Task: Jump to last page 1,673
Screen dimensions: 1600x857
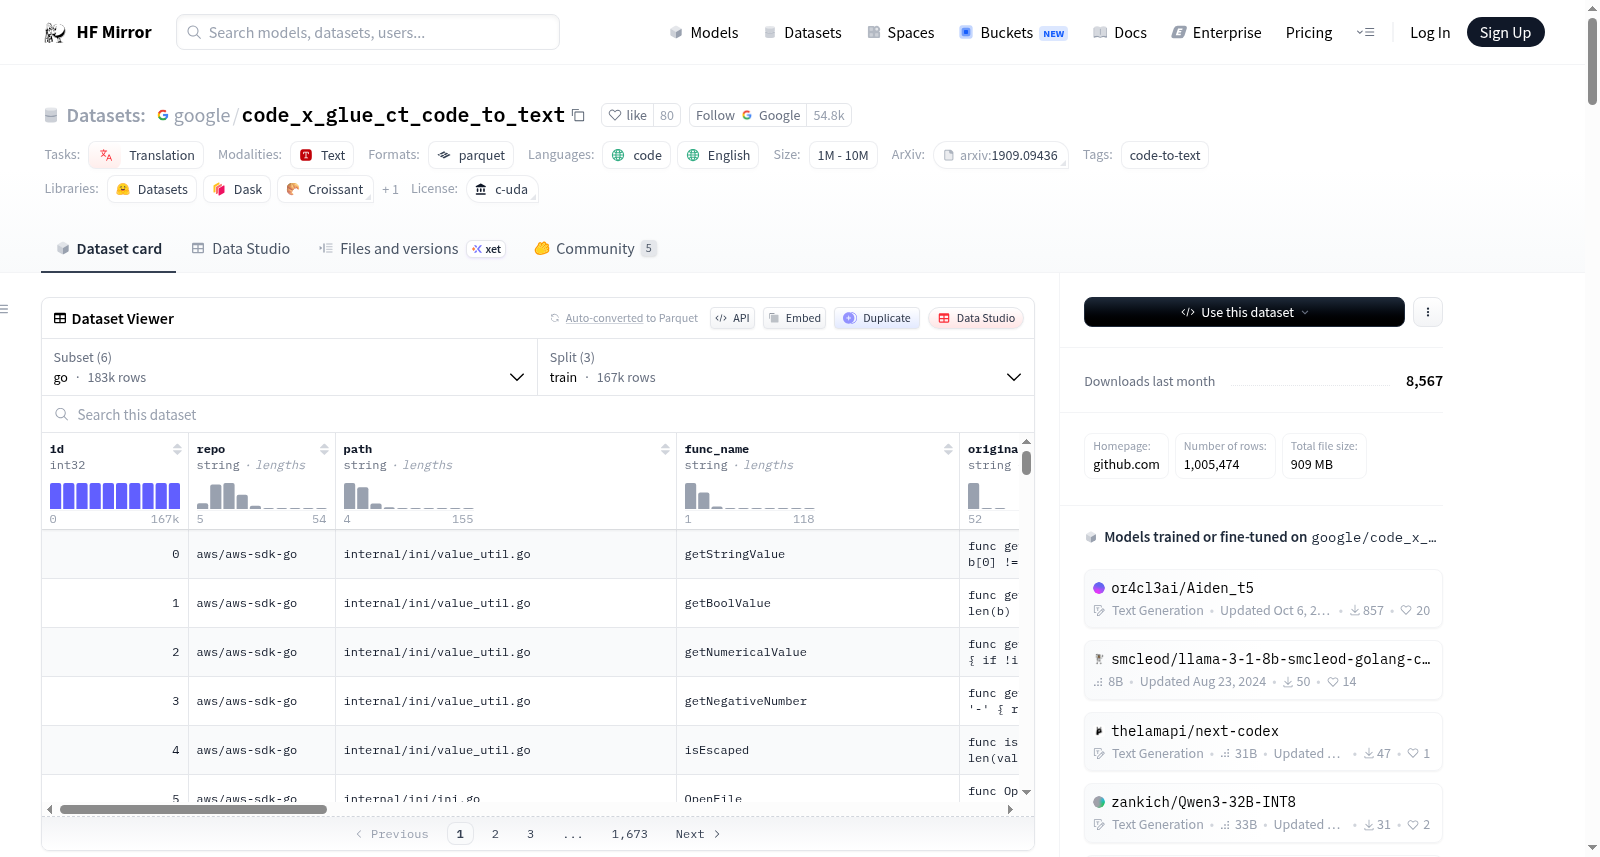Action: [x=630, y=834]
